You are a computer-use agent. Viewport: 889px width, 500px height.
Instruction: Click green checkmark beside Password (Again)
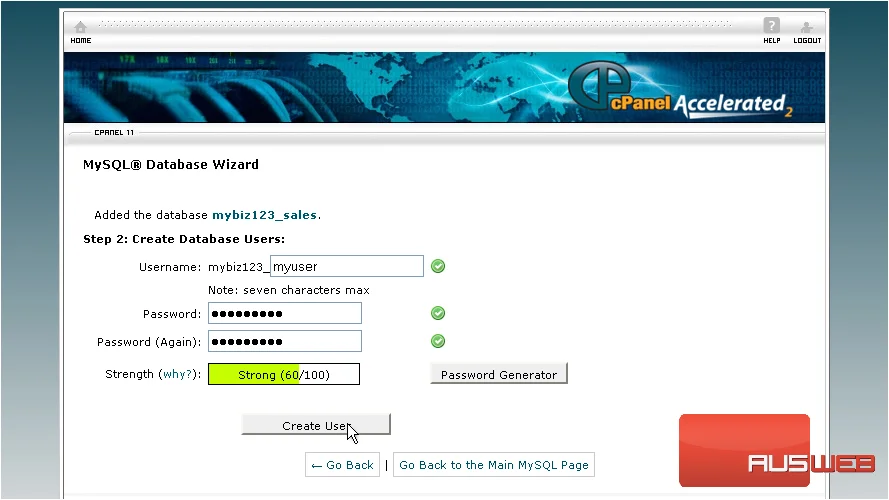click(438, 341)
